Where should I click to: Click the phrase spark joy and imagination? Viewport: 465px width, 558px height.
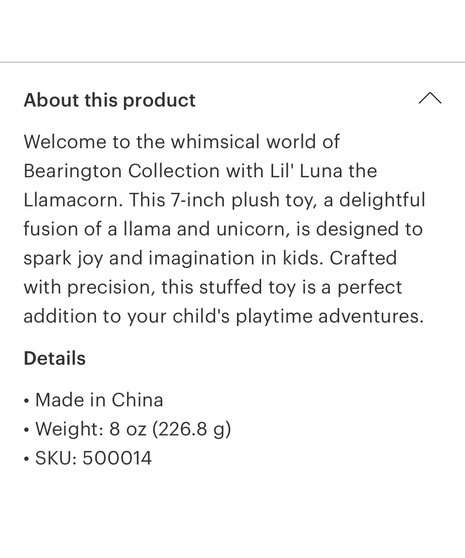[139, 259]
